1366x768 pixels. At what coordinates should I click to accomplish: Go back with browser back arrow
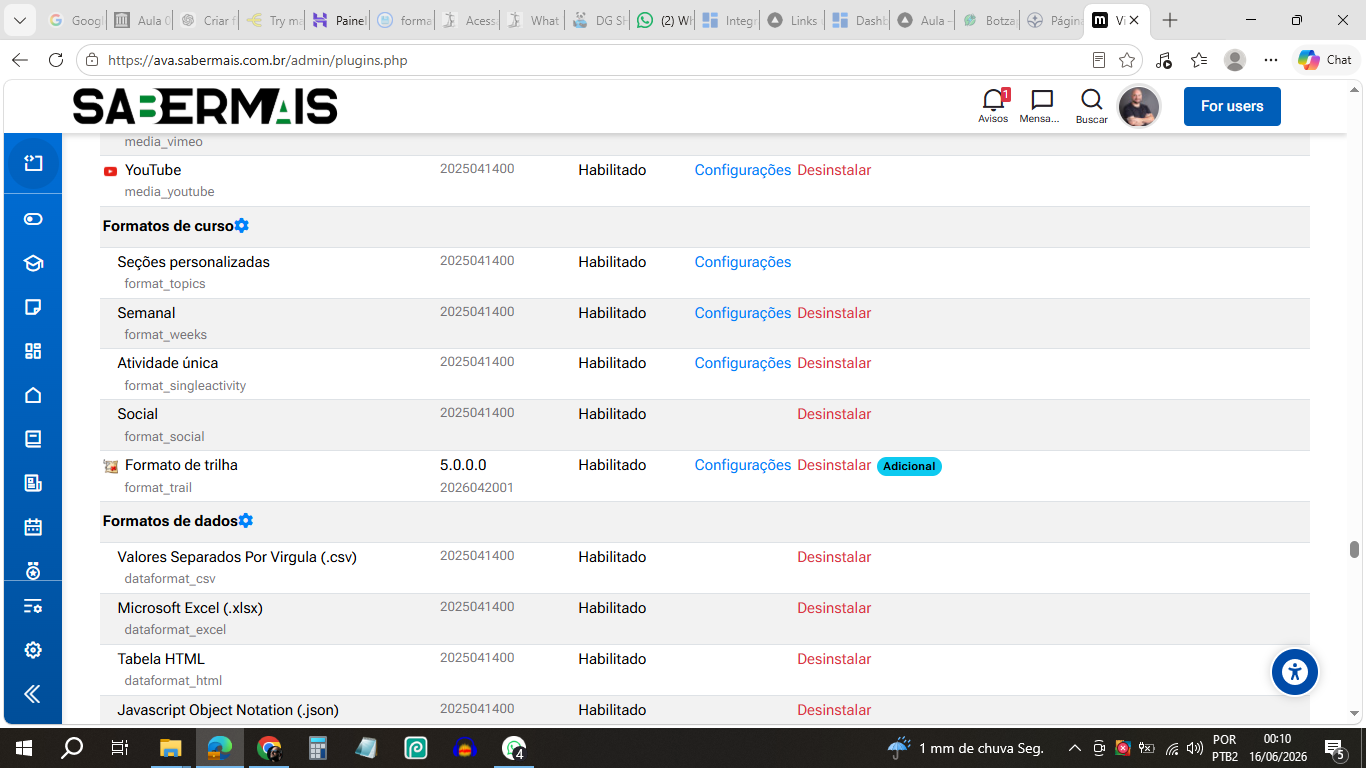tap(20, 60)
